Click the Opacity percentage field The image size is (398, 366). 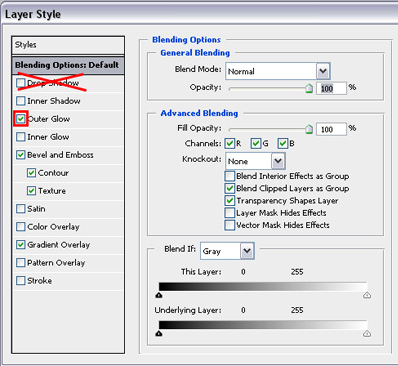[331, 88]
